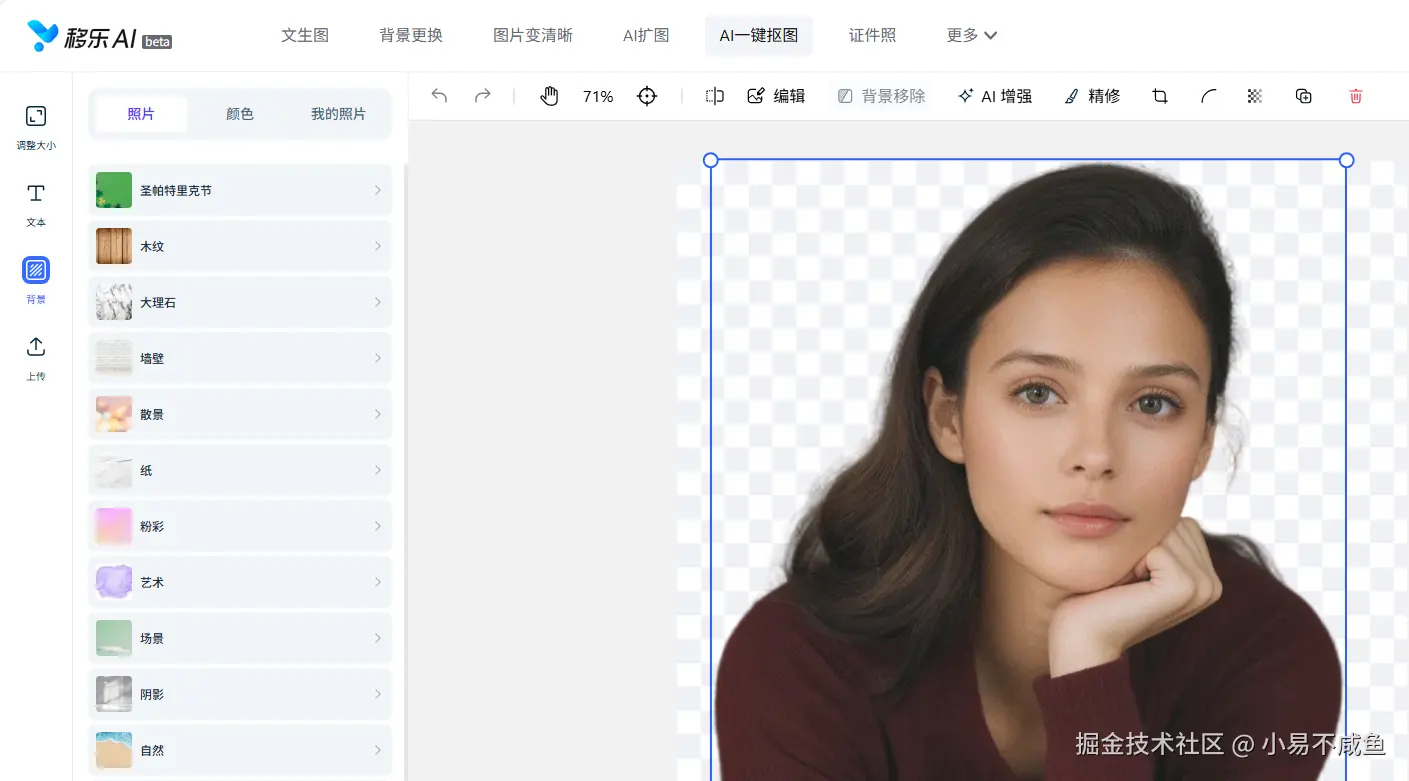Select the crop tool icon
The width and height of the screenshot is (1409, 781).
coord(1160,96)
